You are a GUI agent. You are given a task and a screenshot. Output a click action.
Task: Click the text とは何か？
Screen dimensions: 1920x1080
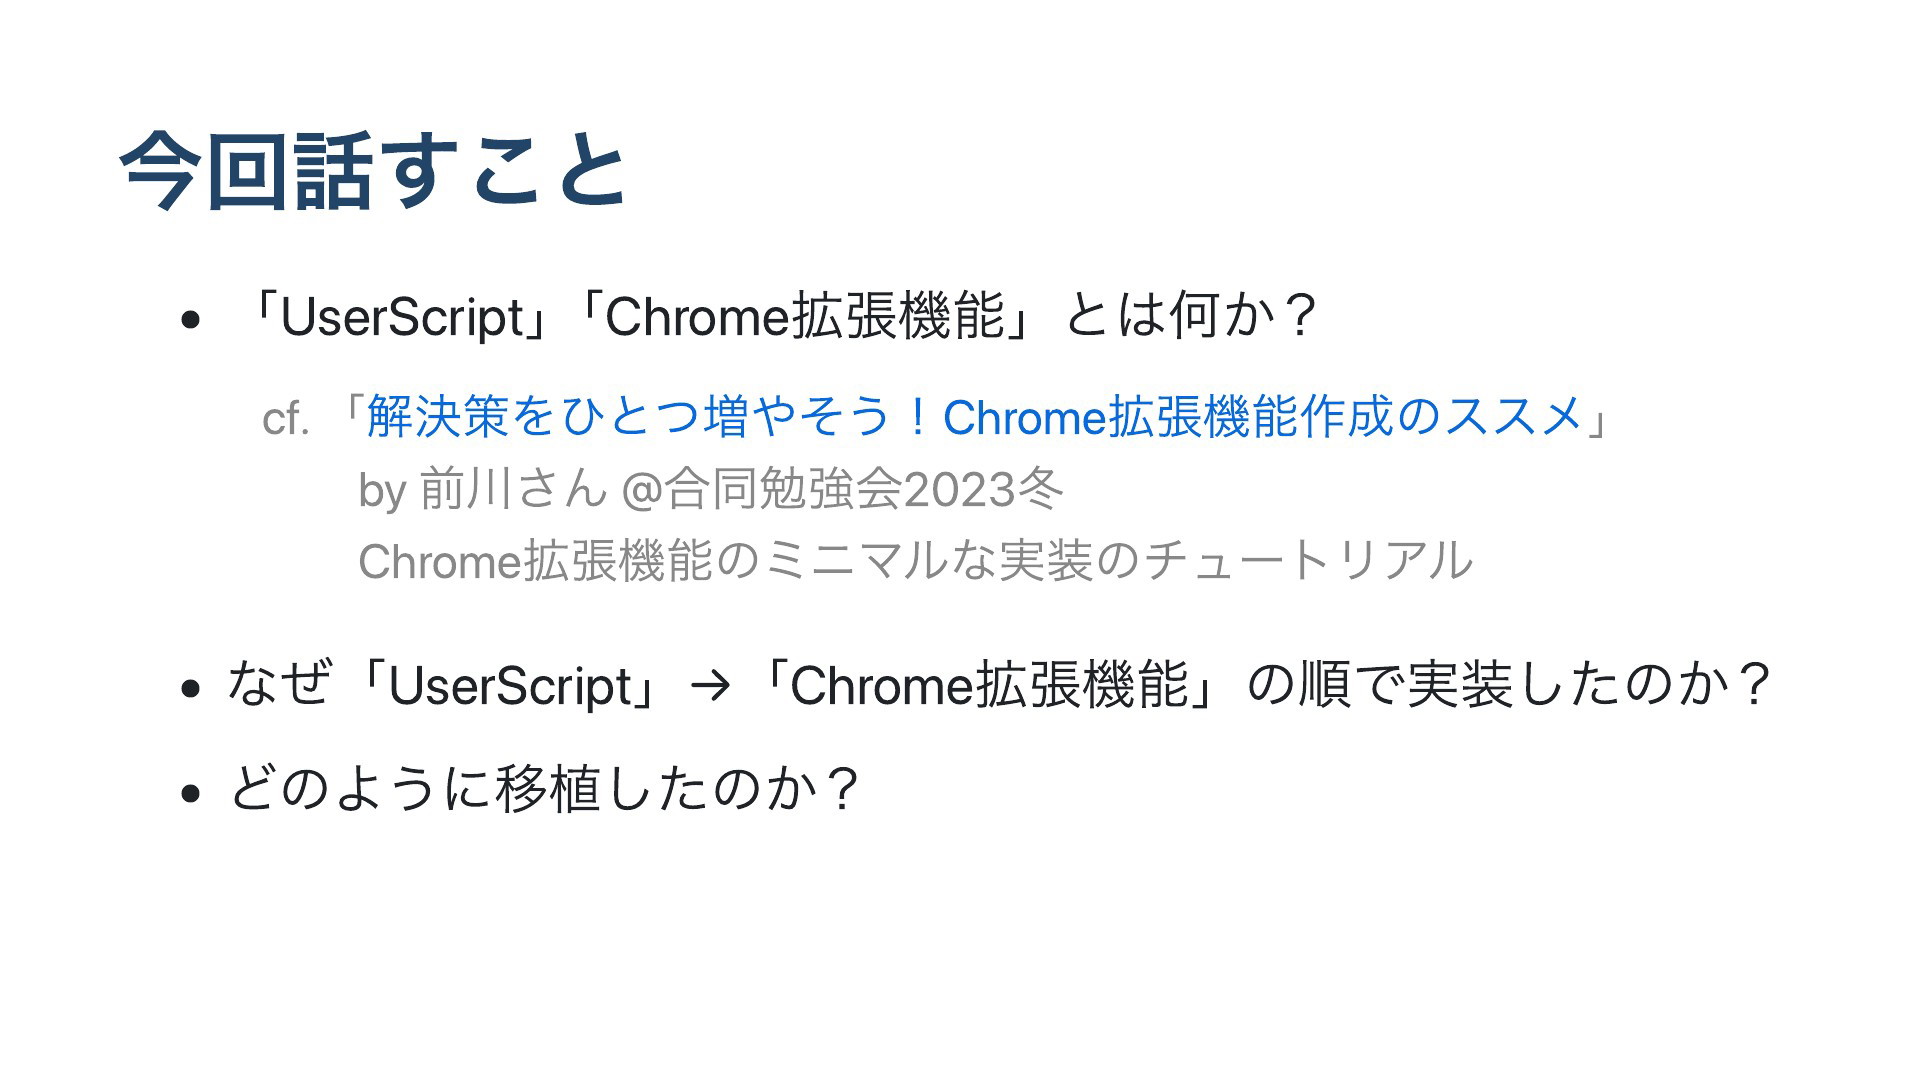click(x=1190, y=316)
